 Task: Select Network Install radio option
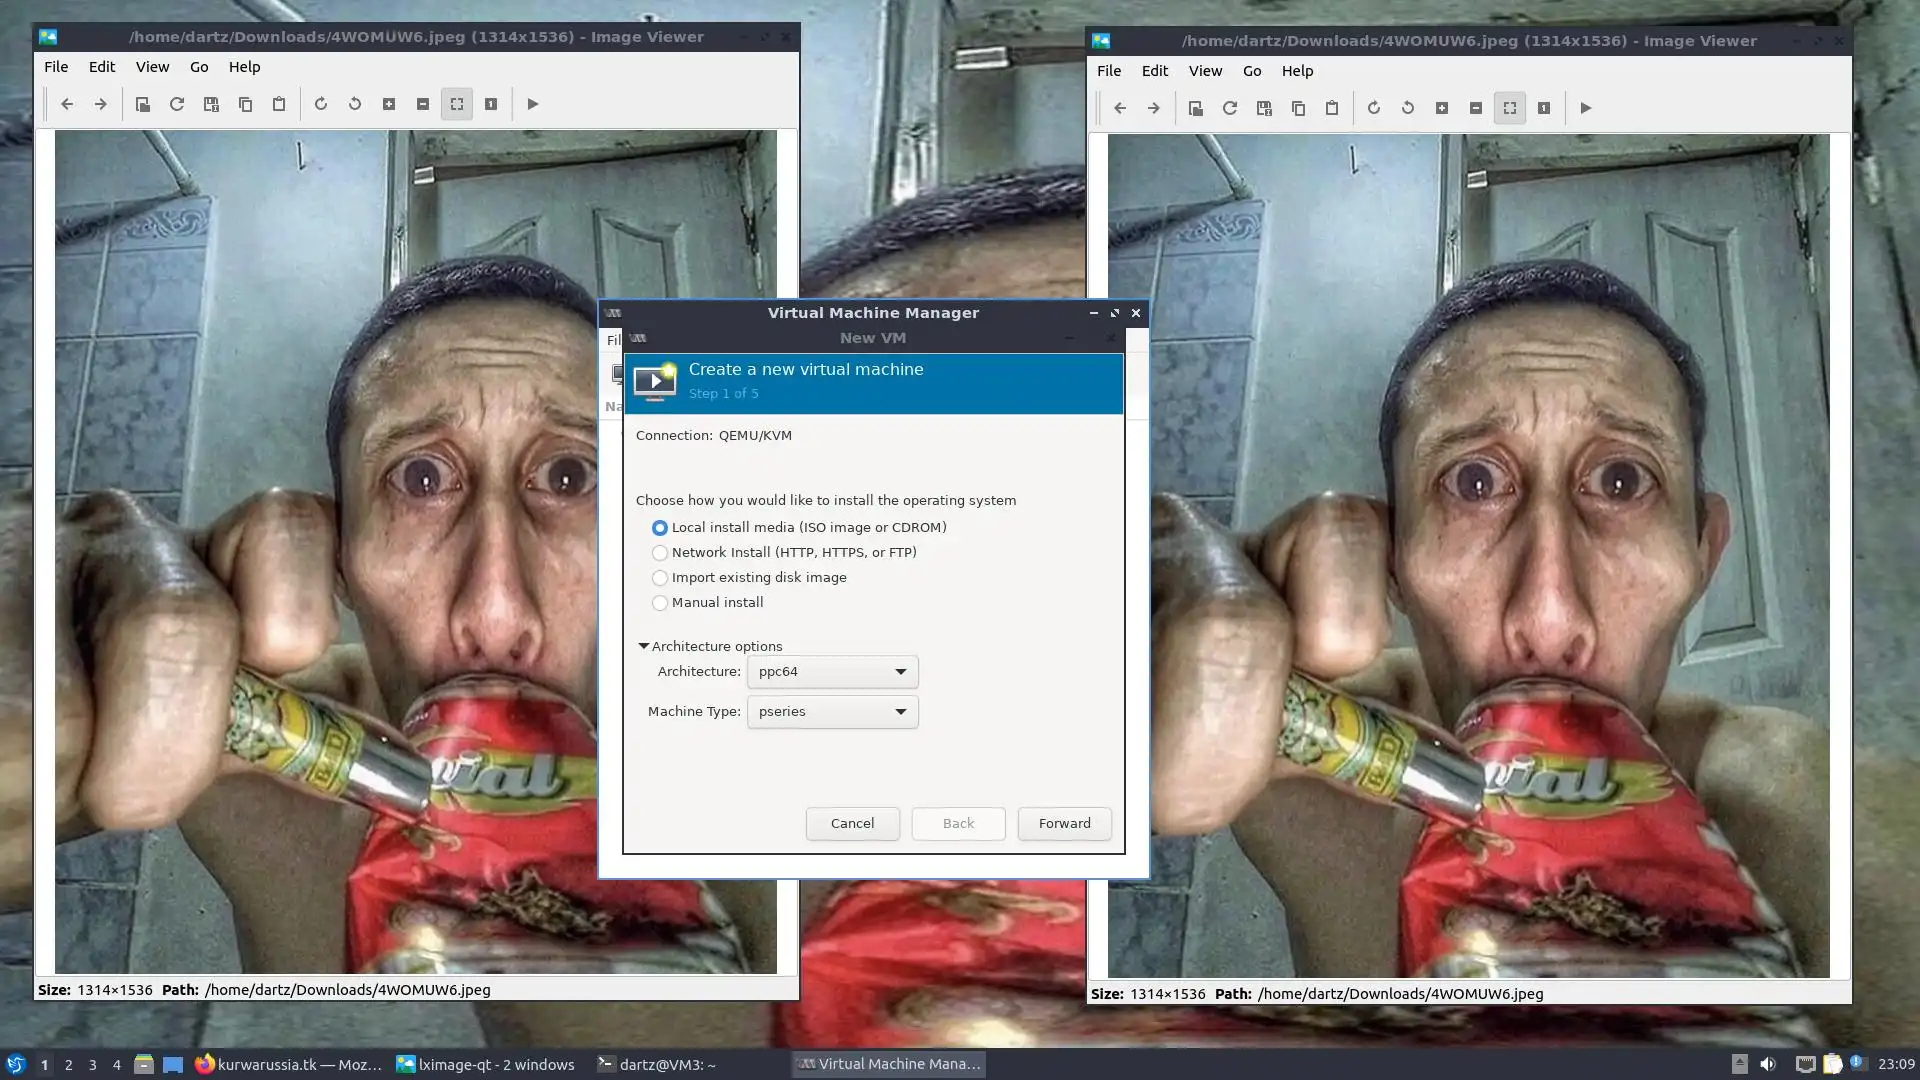(660, 553)
